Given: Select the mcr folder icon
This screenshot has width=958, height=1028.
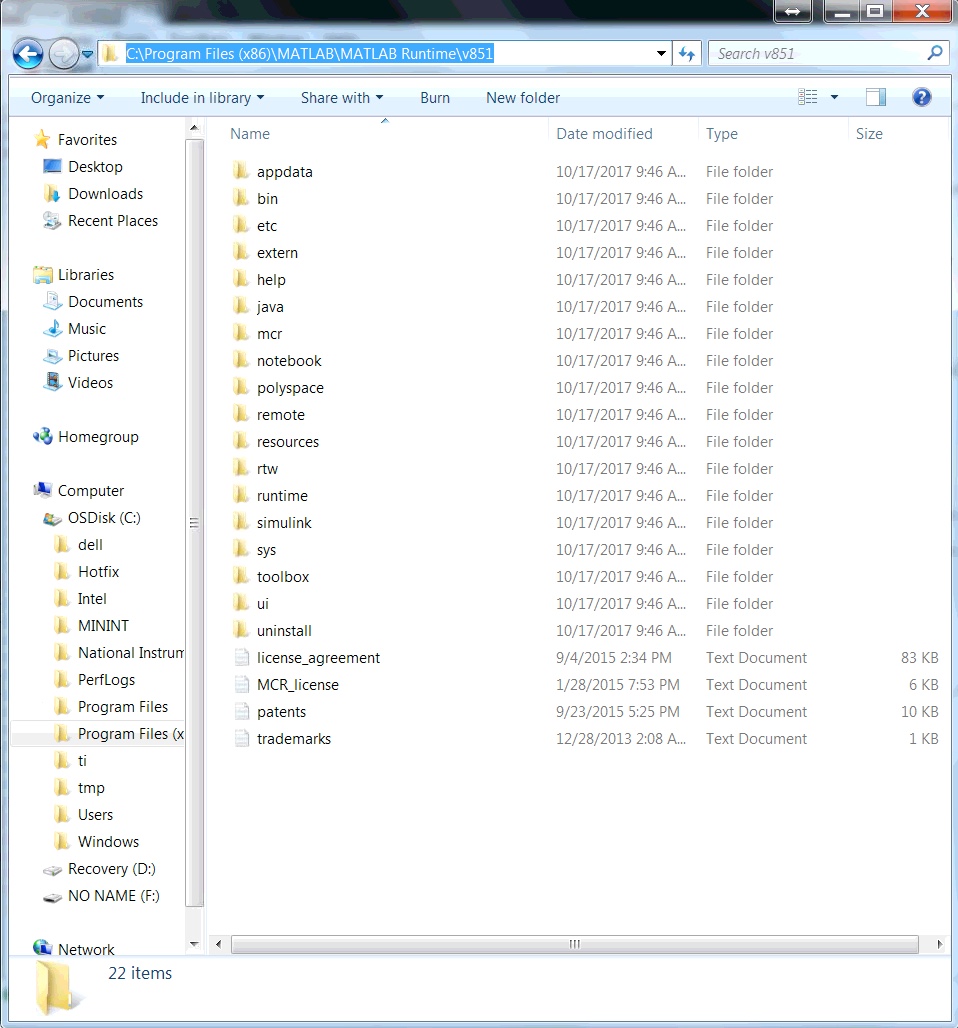Looking at the screenshot, I should coord(241,333).
